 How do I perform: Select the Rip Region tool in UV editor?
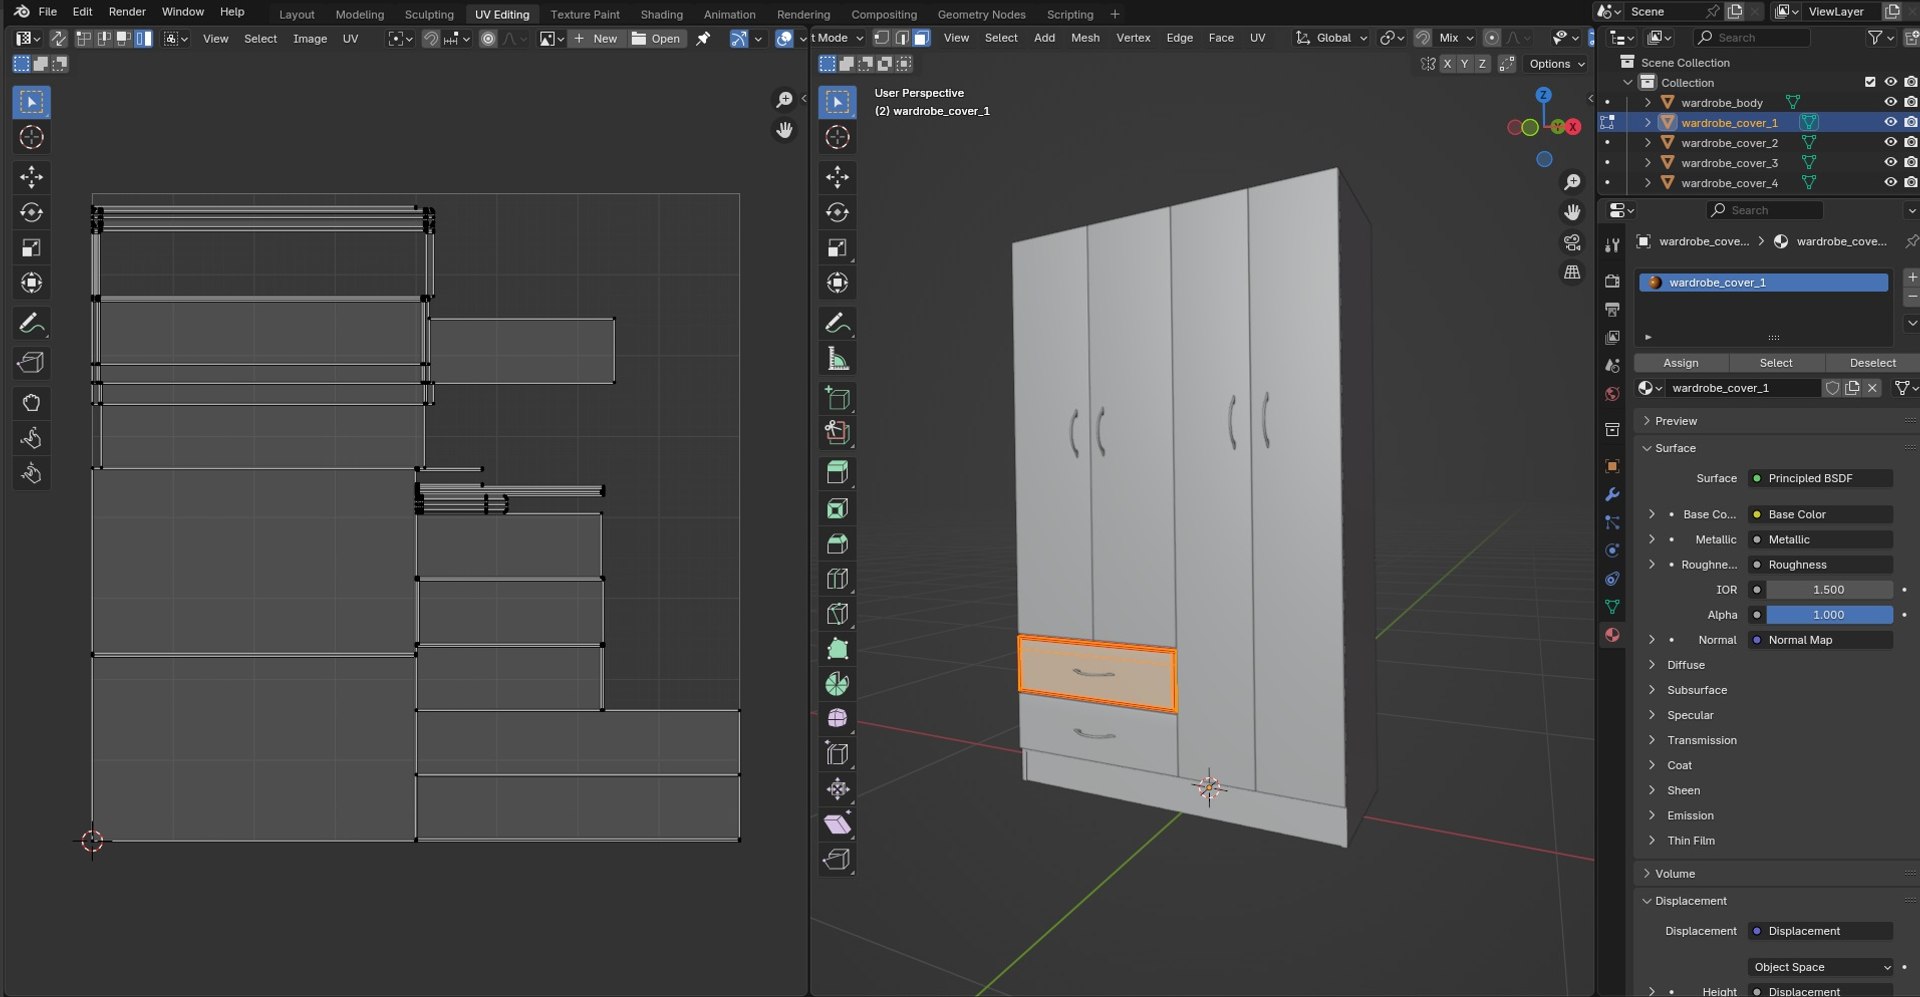[x=31, y=362]
